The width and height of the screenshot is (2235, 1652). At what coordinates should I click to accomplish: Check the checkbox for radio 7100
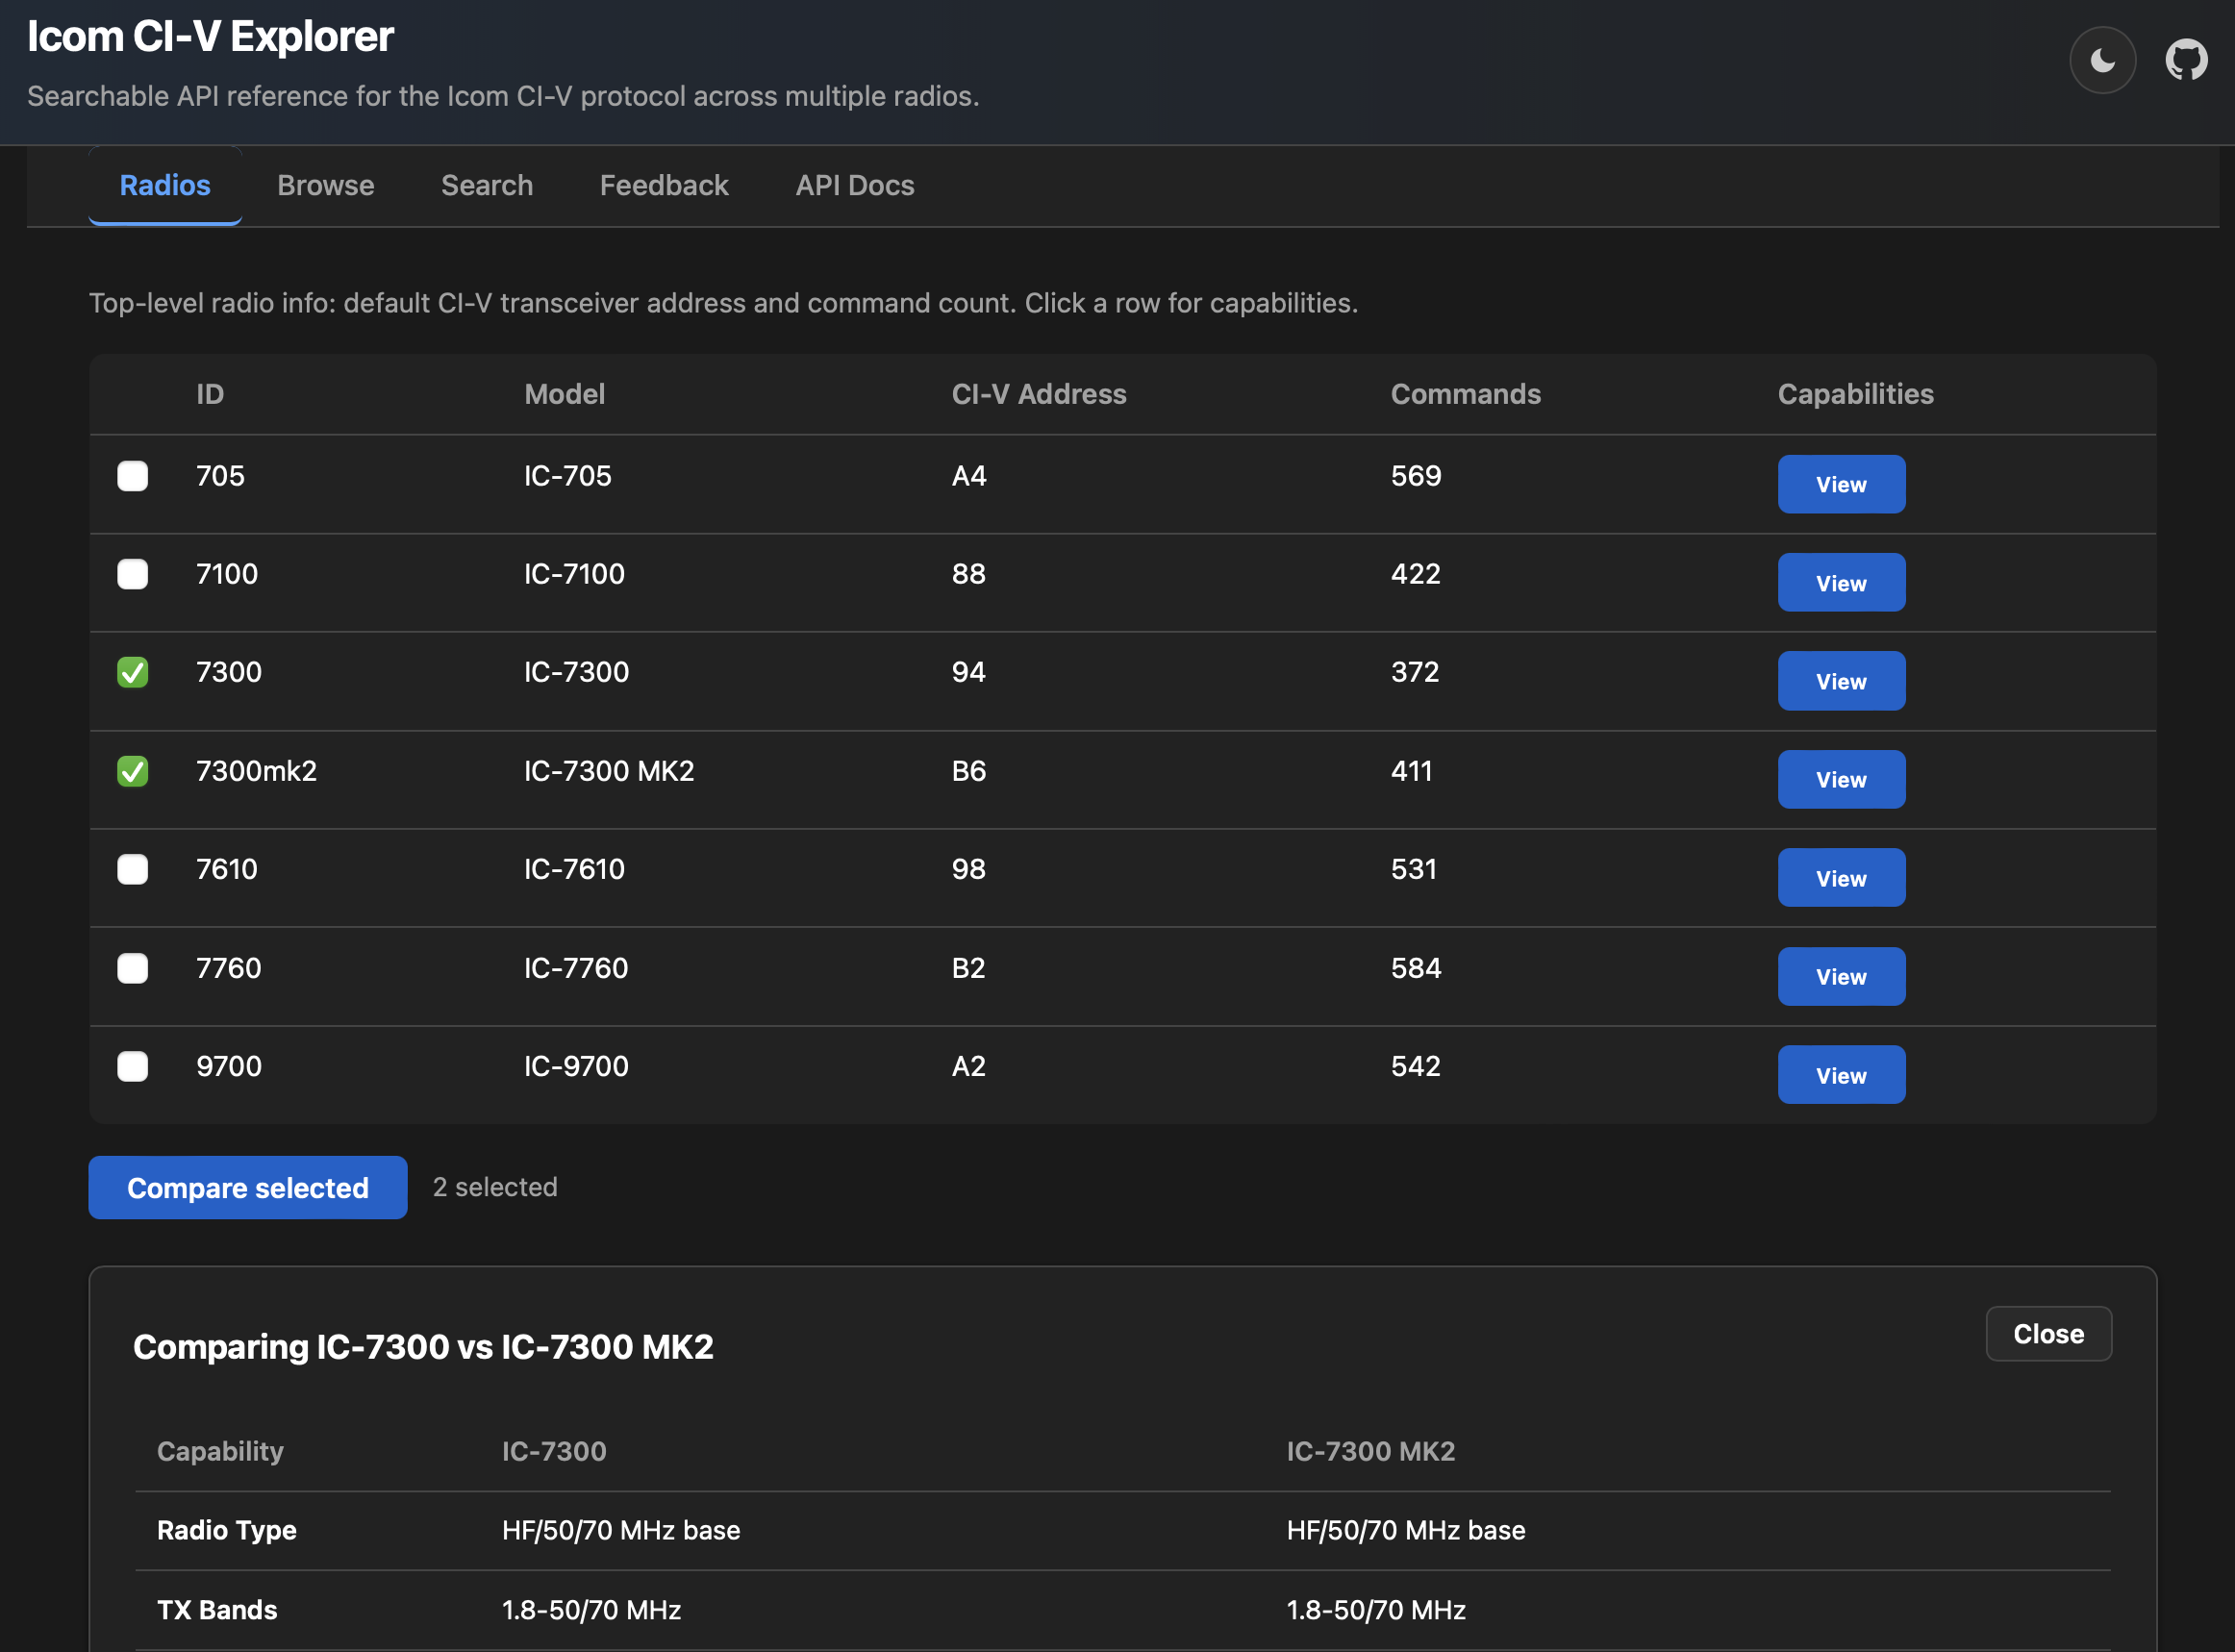[x=133, y=574]
